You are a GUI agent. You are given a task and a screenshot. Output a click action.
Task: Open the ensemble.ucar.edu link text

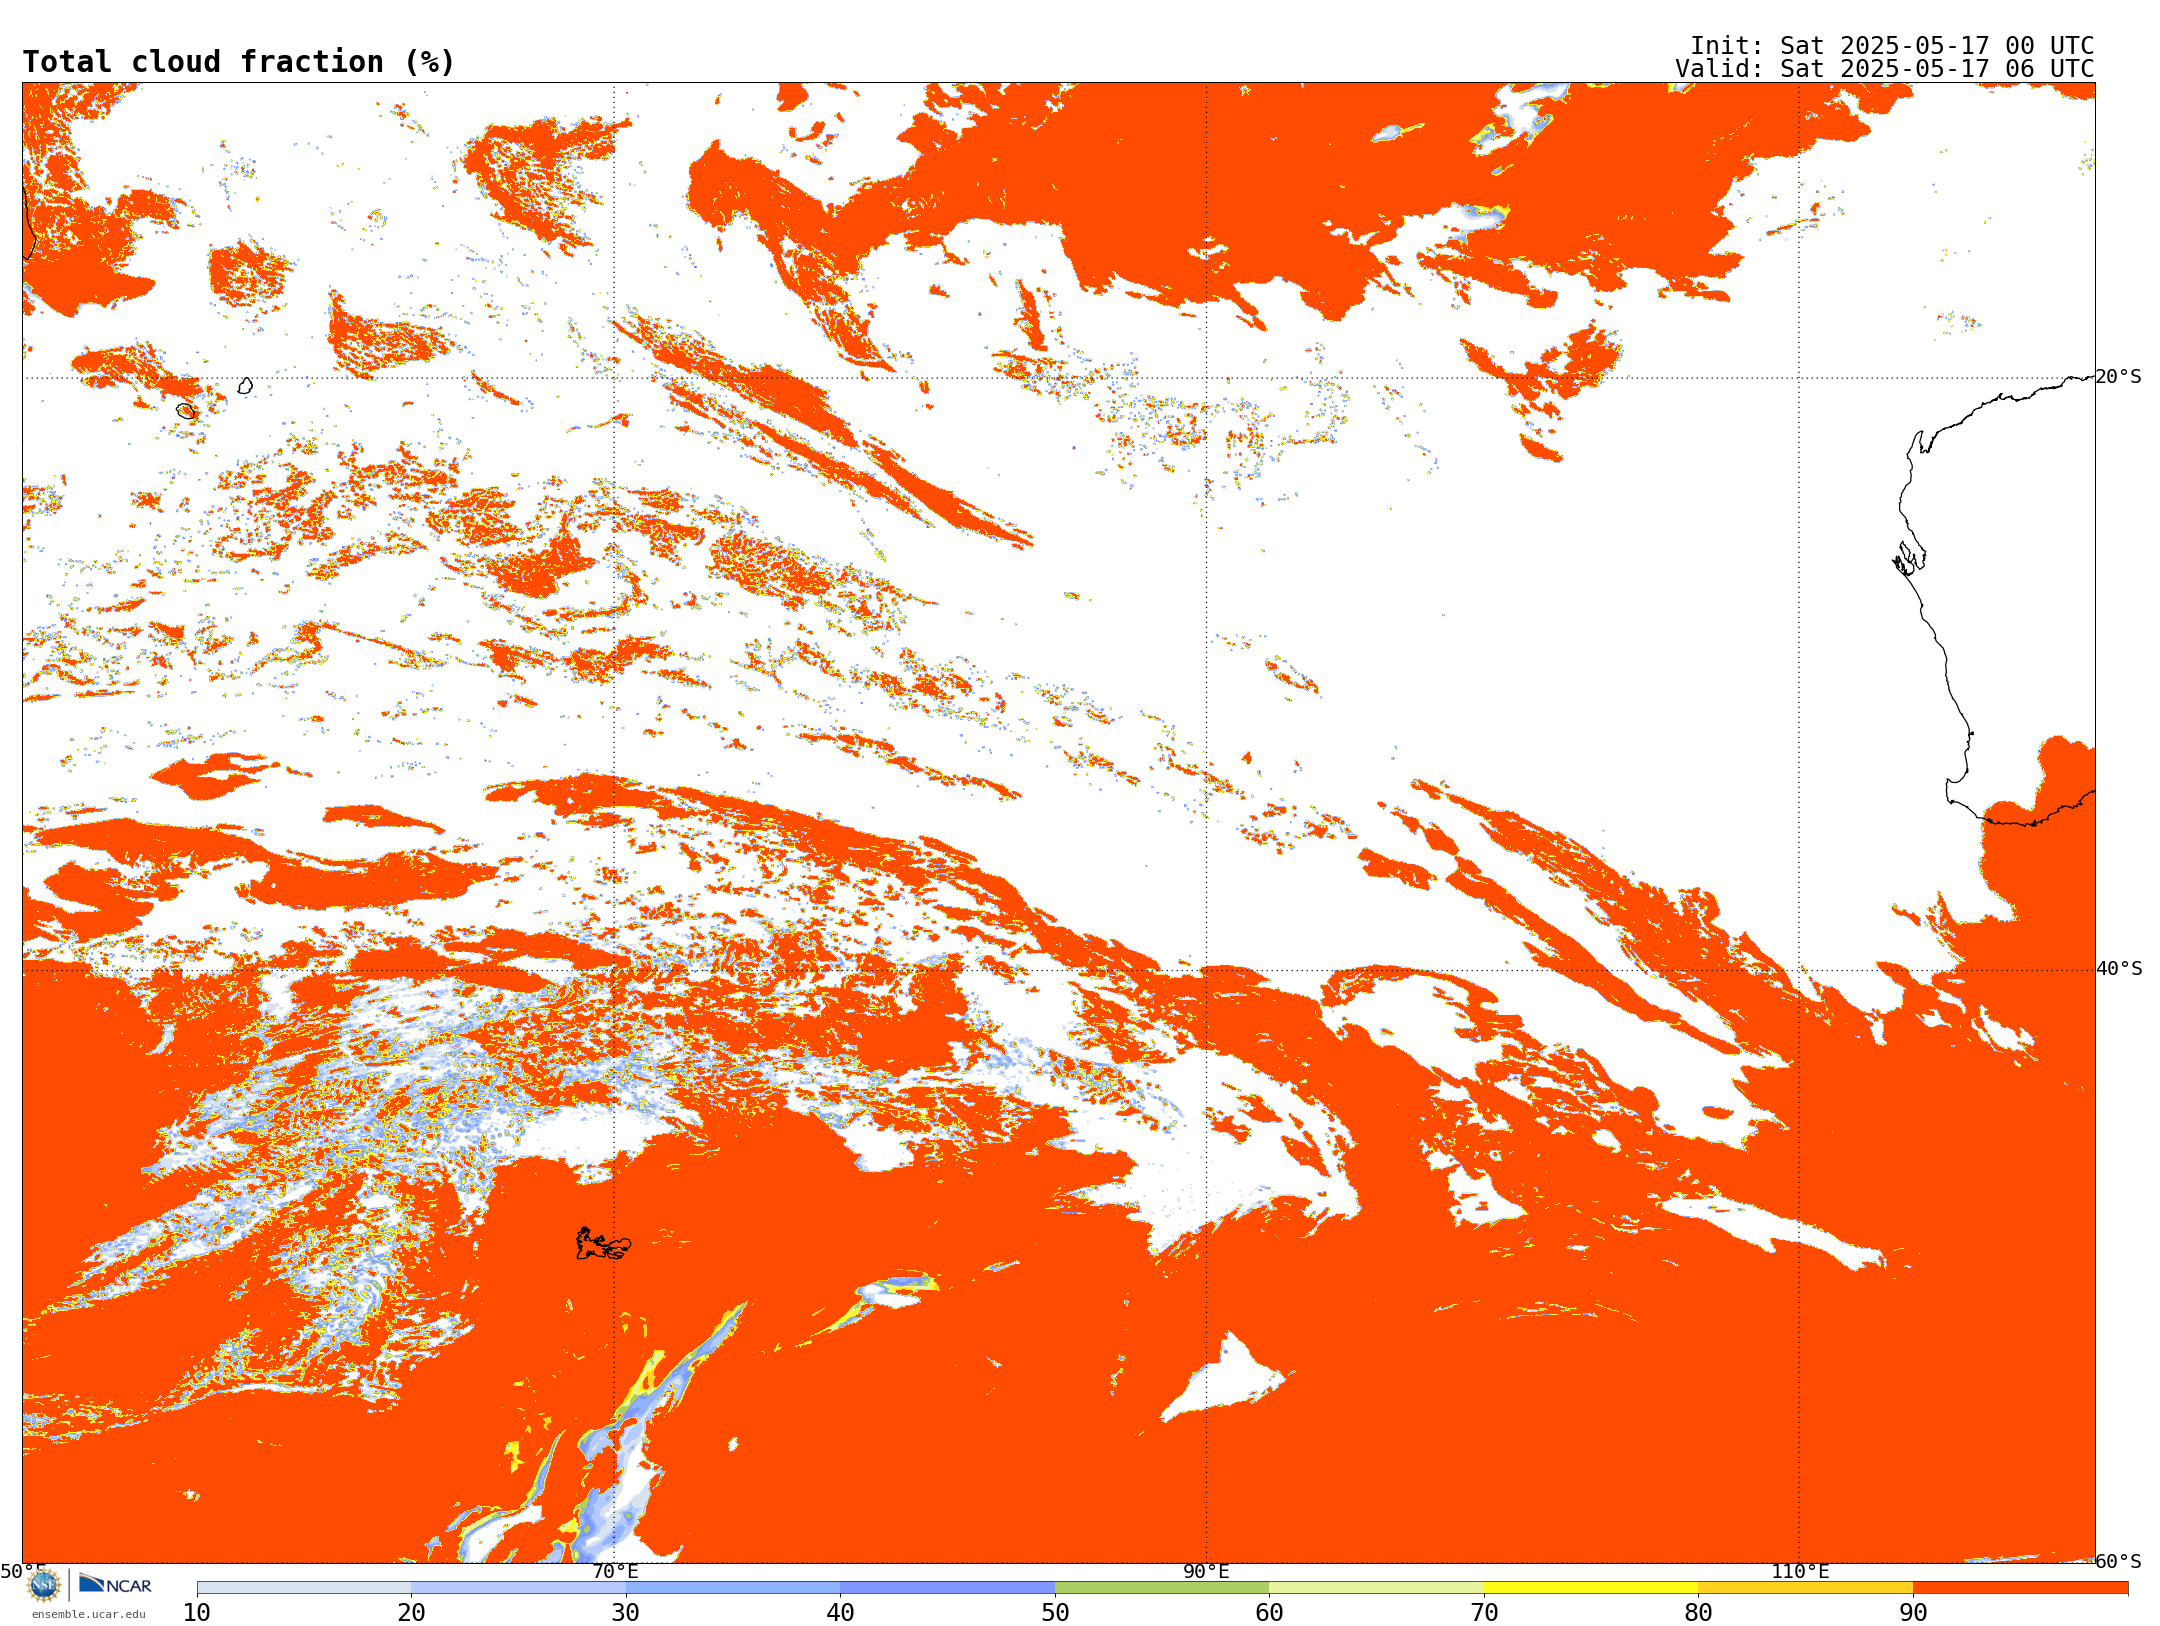88,1614
